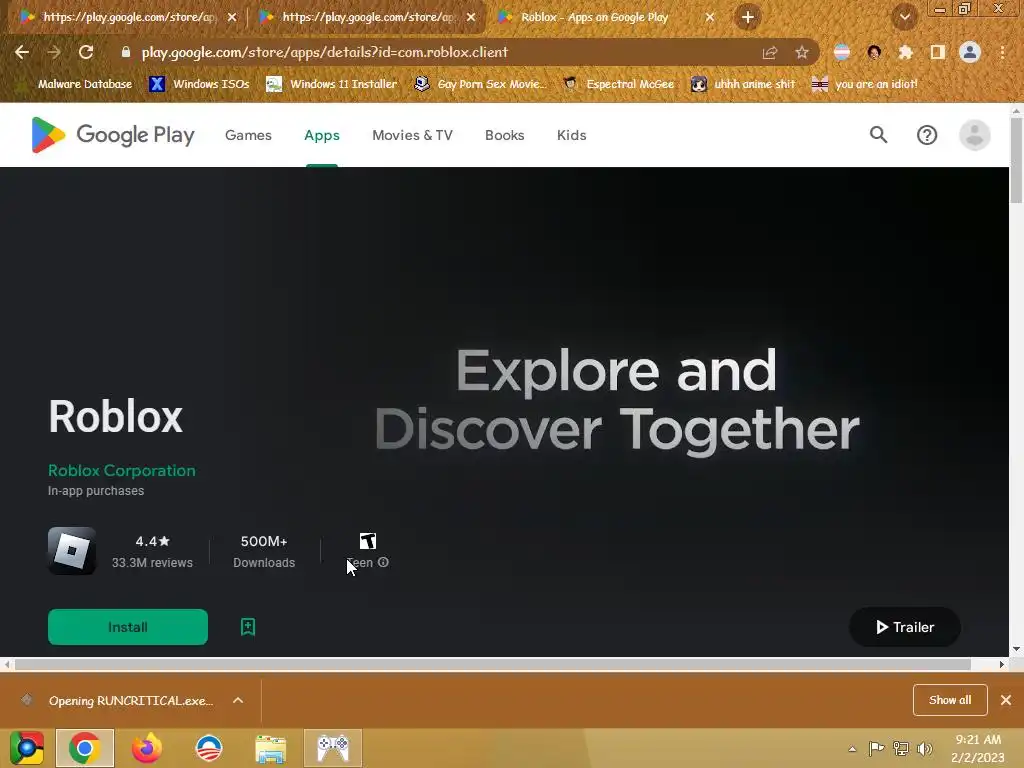Show all downloads
Viewport: 1024px width, 768px height.
pos(950,700)
